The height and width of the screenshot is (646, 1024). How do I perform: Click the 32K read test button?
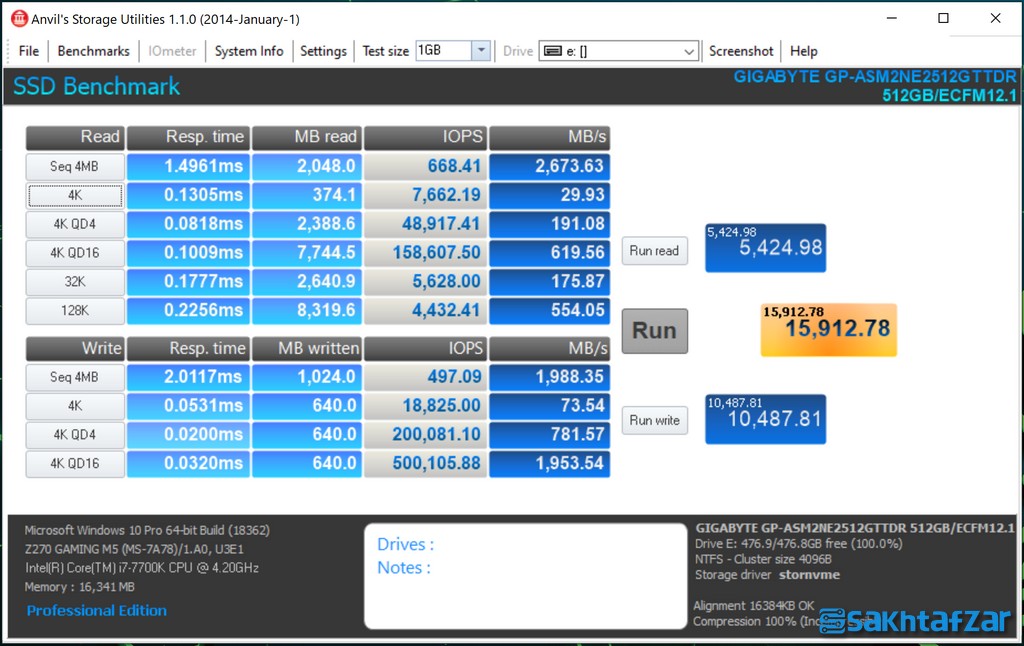click(75, 282)
